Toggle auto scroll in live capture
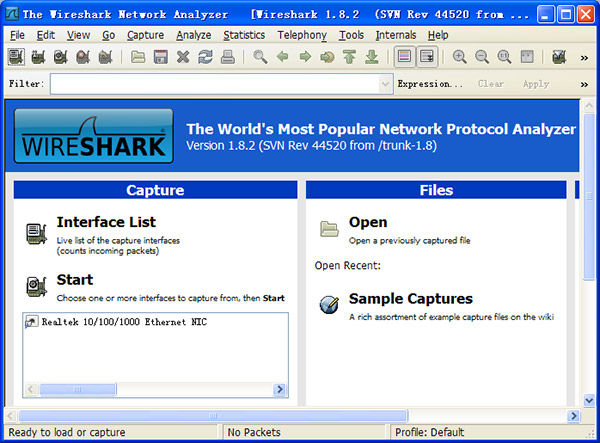 click(x=427, y=57)
